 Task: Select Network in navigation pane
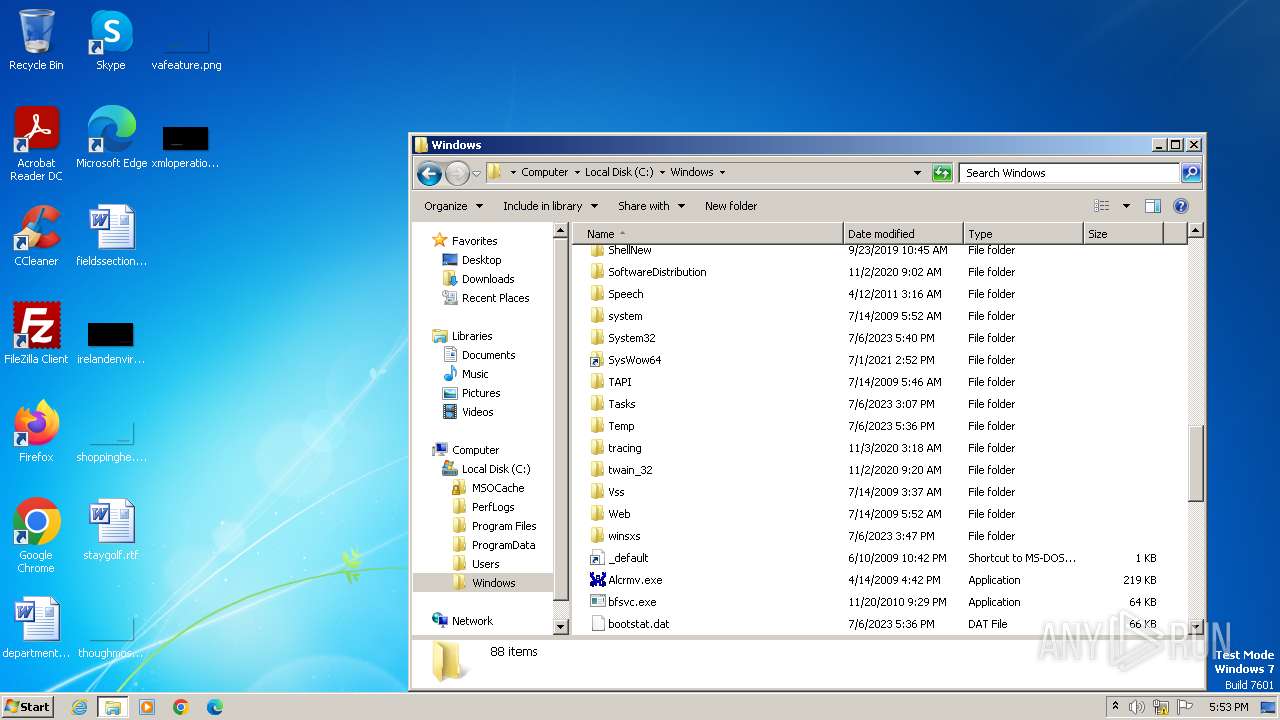[x=462, y=621]
